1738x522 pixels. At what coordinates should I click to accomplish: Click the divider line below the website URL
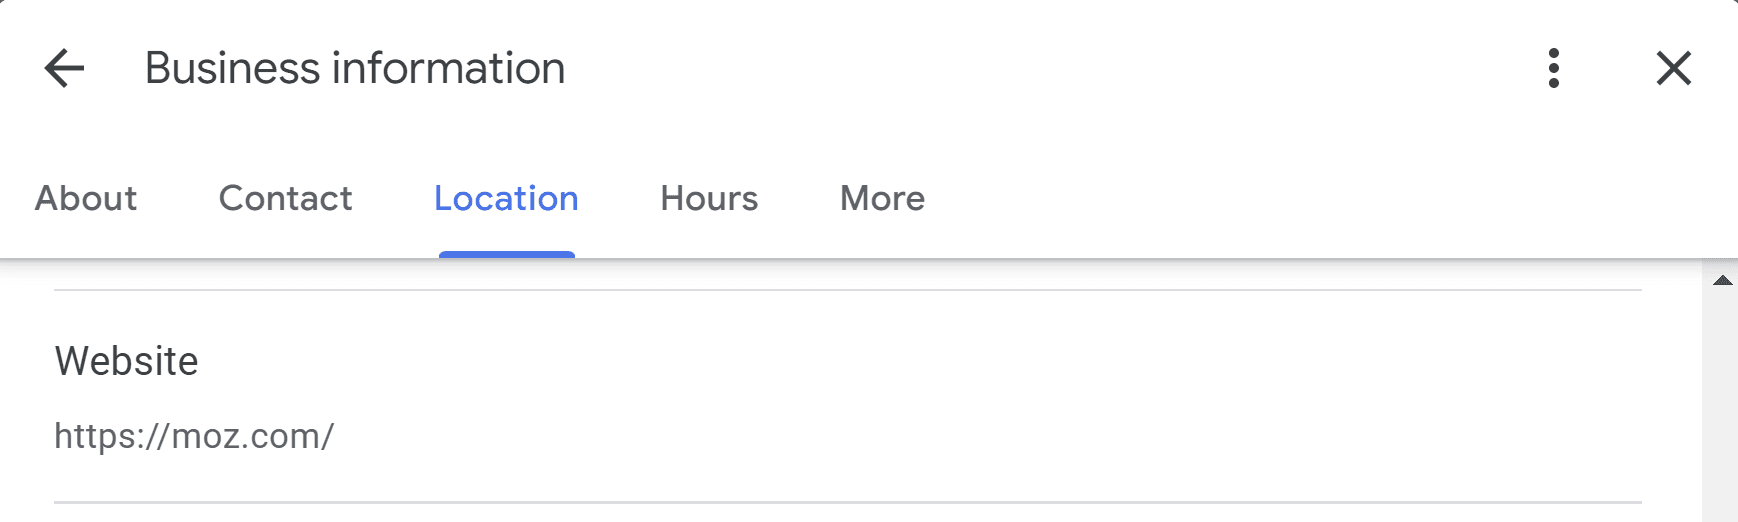[847, 502]
